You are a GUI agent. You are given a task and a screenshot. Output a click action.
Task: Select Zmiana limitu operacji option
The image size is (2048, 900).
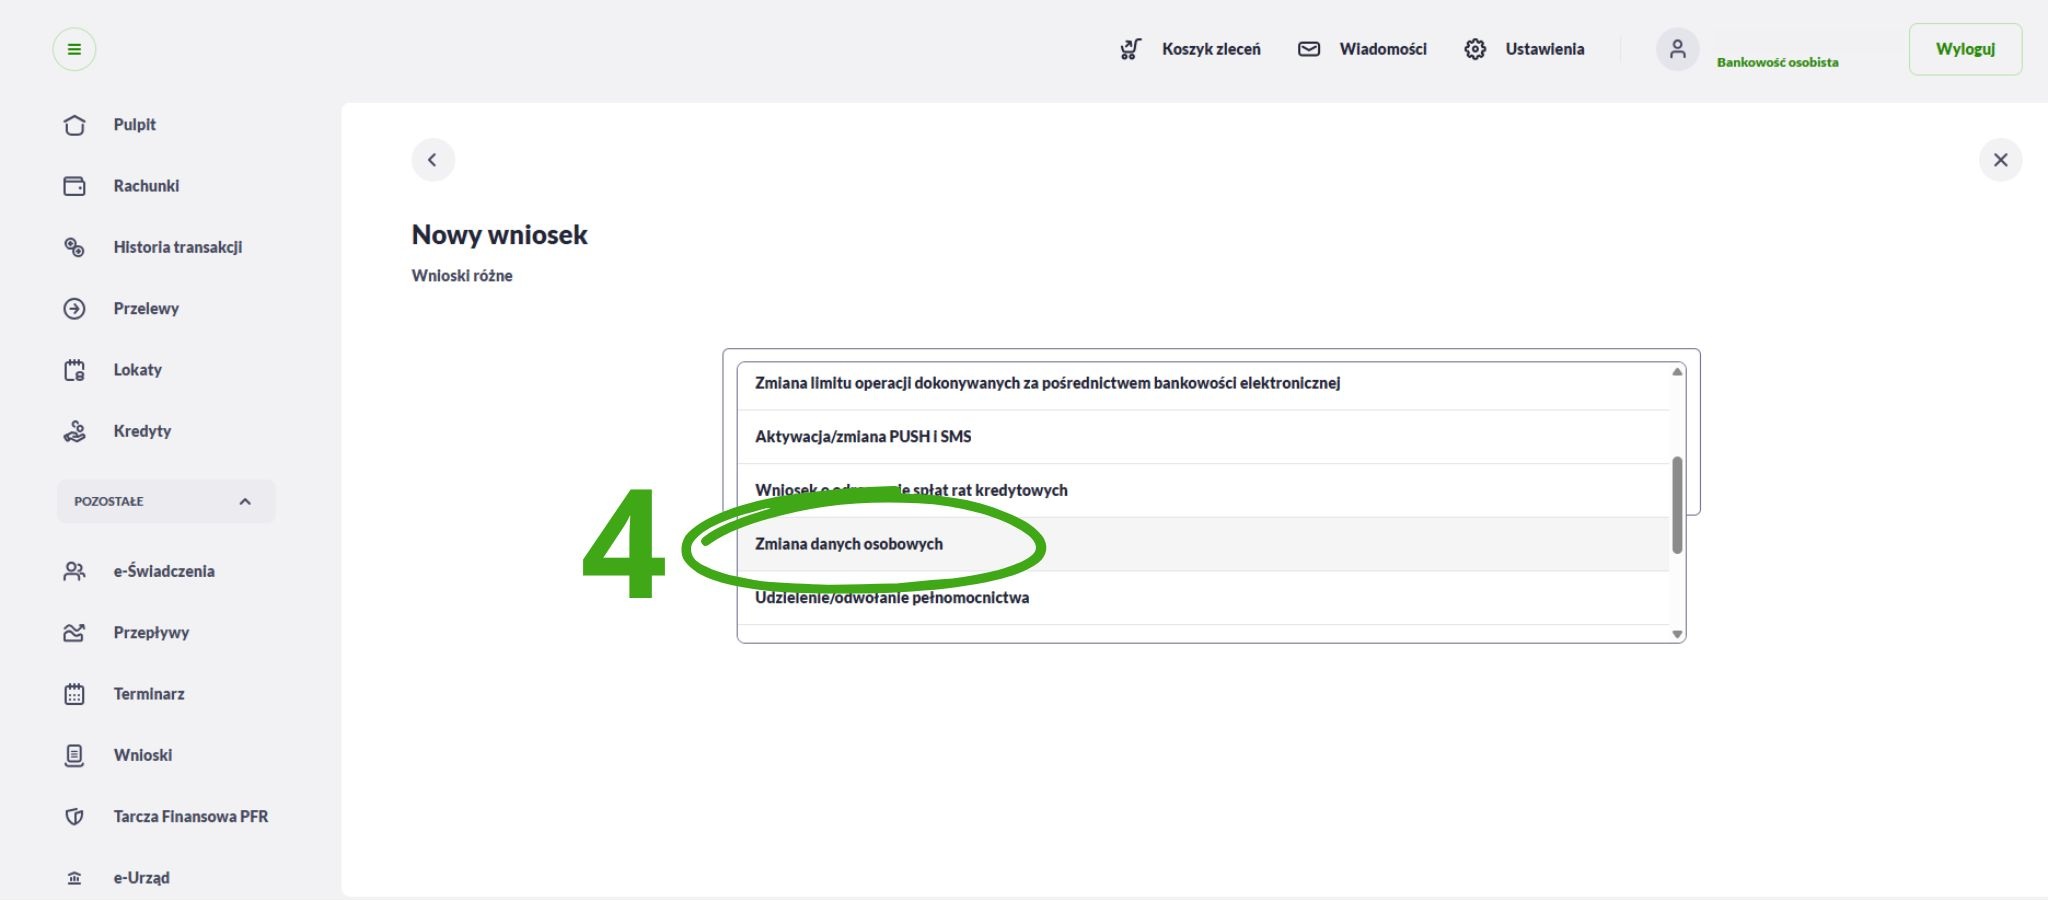coord(1203,385)
